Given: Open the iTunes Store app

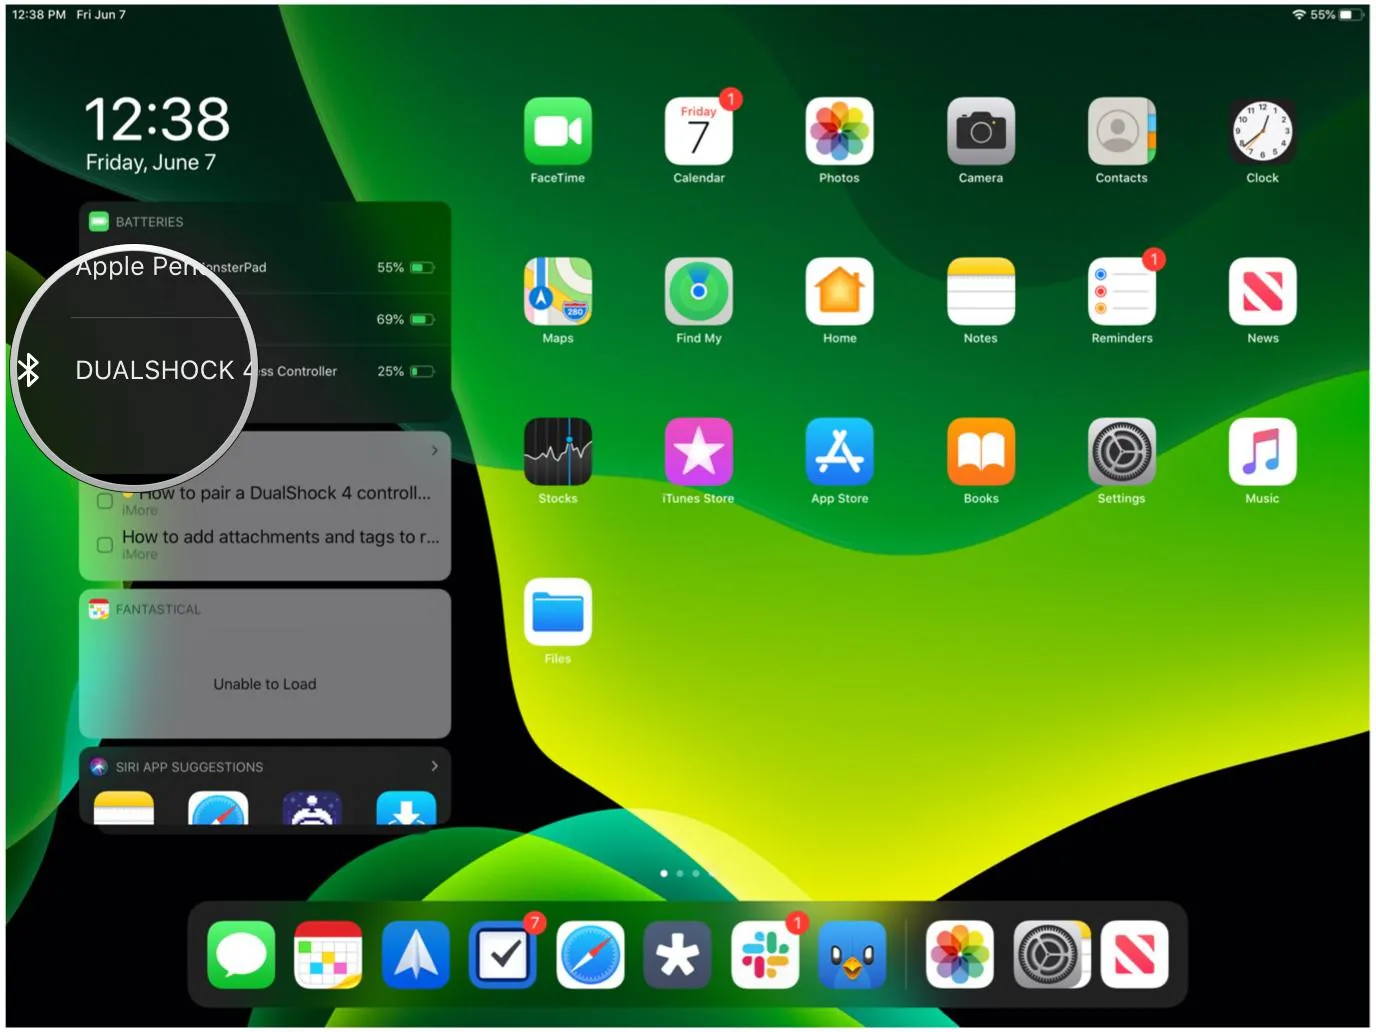Looking at the screenshot, I should (698, 451).
